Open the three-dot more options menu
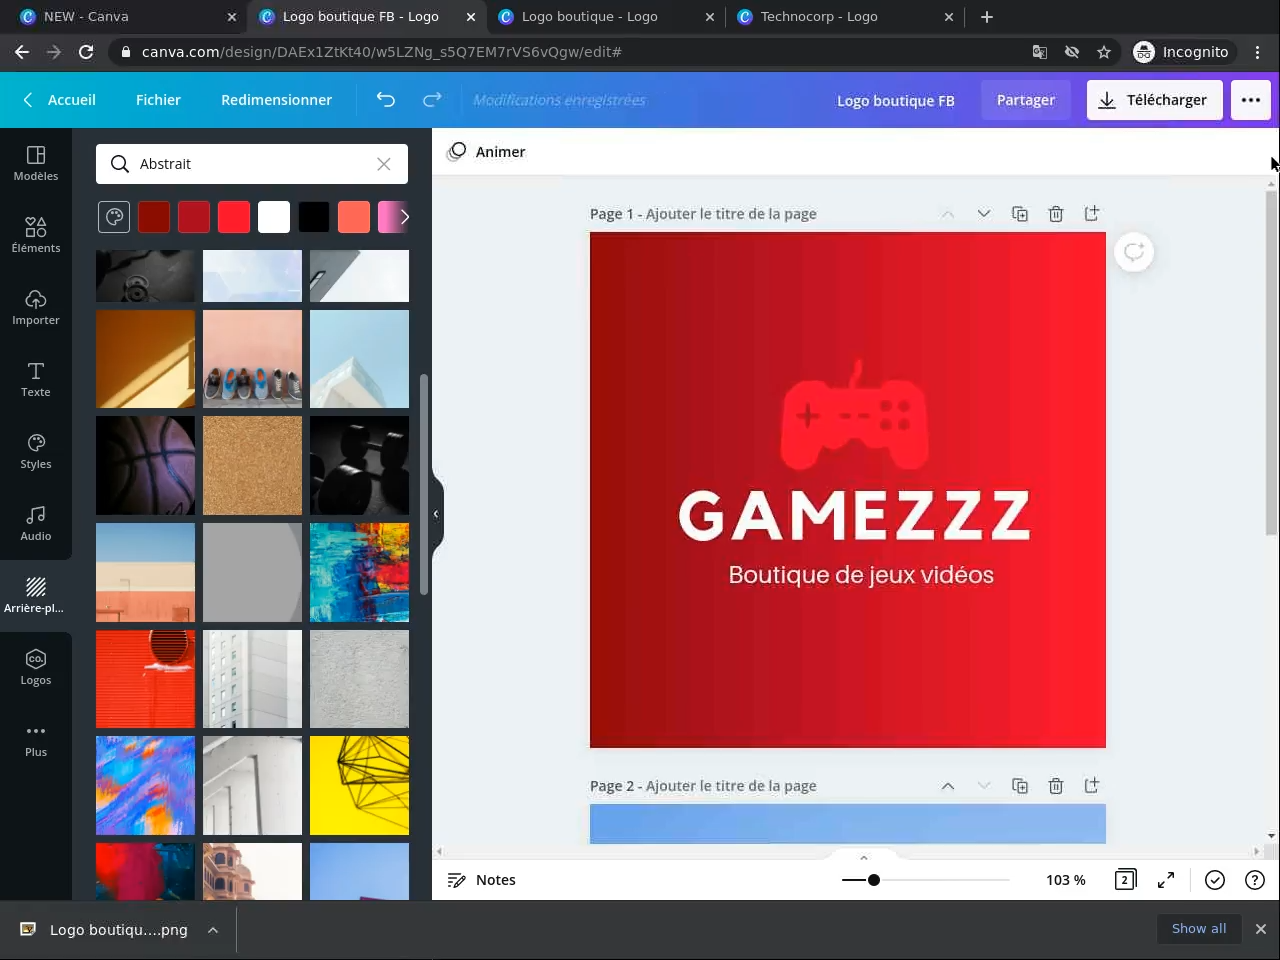Viewport: 1280px width, 960px height. coord(1251,100)
